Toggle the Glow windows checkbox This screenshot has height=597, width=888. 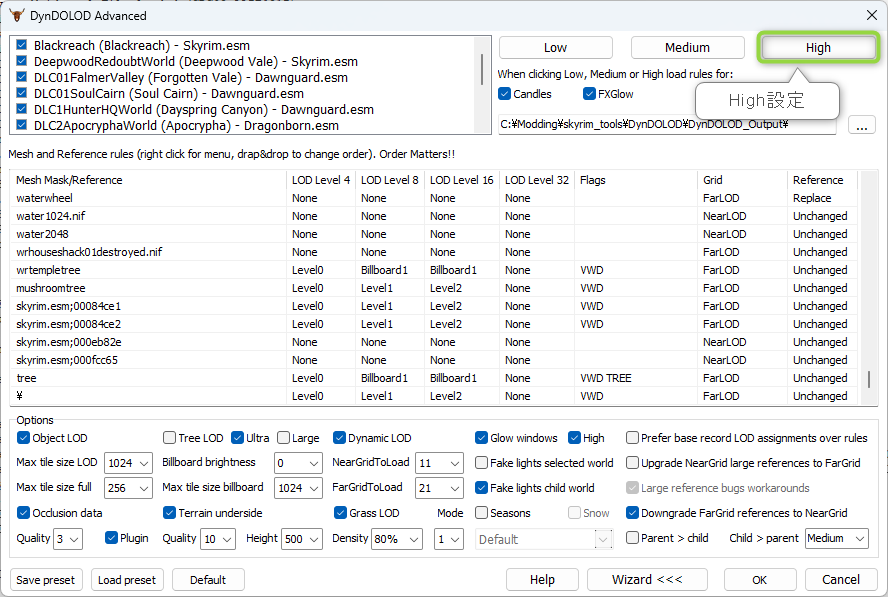[x=481, y=438]
